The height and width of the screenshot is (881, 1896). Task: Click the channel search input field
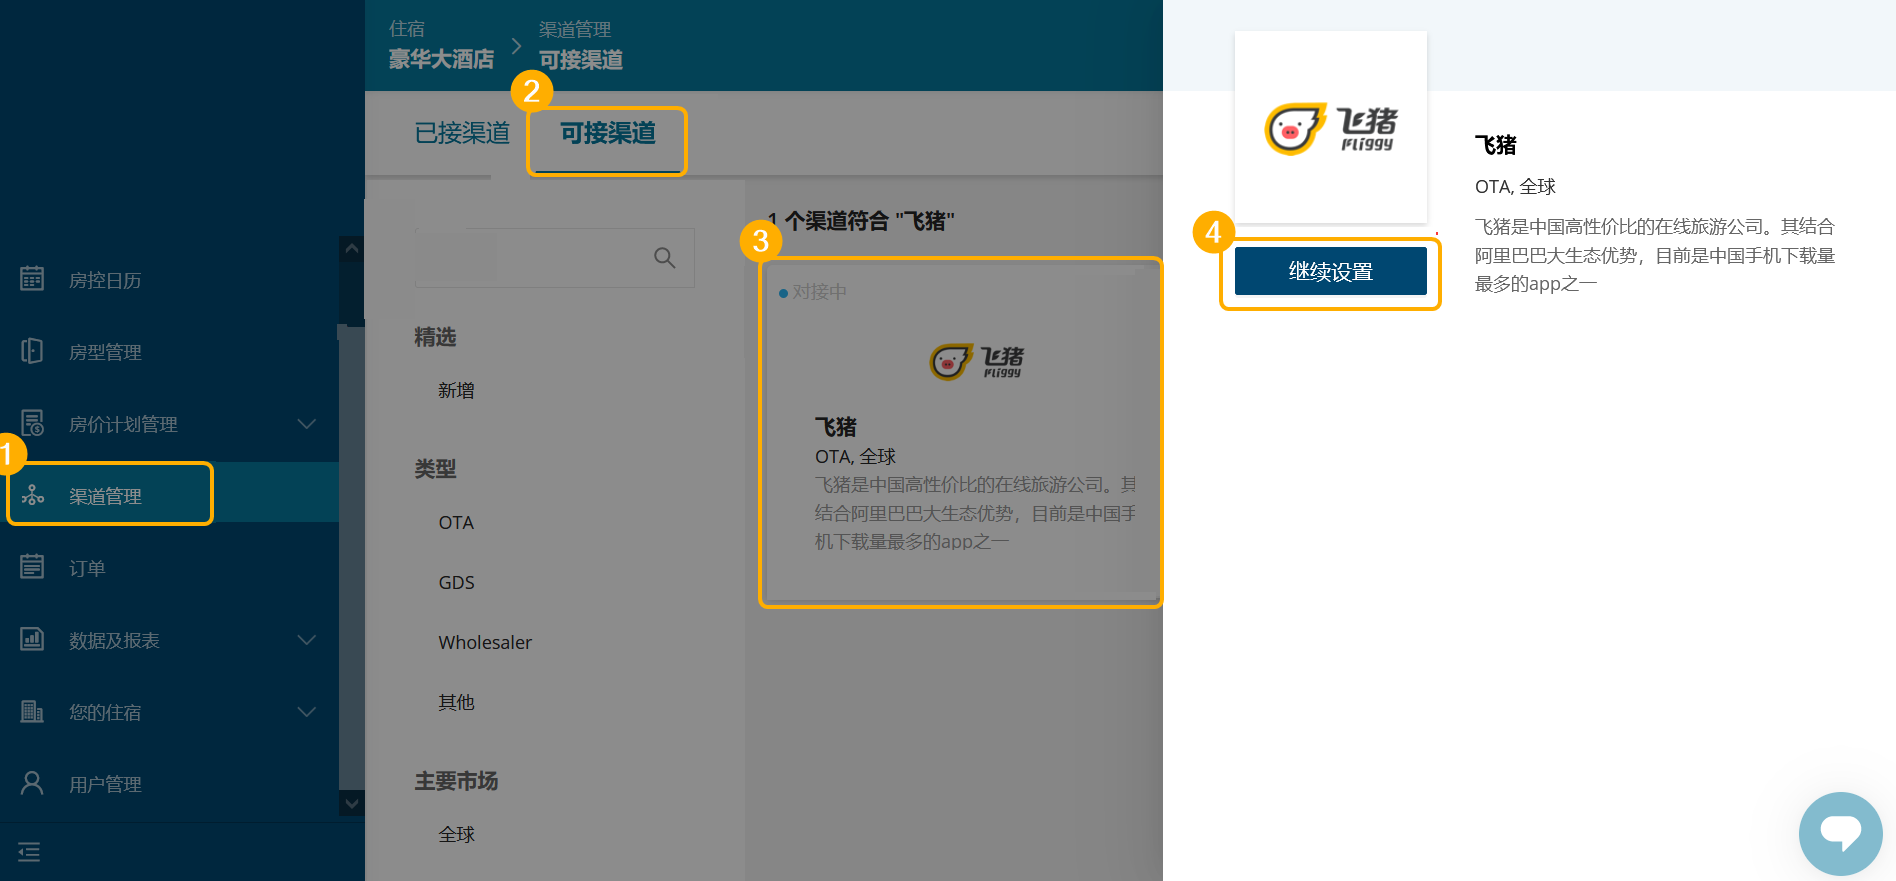point(555,258)
